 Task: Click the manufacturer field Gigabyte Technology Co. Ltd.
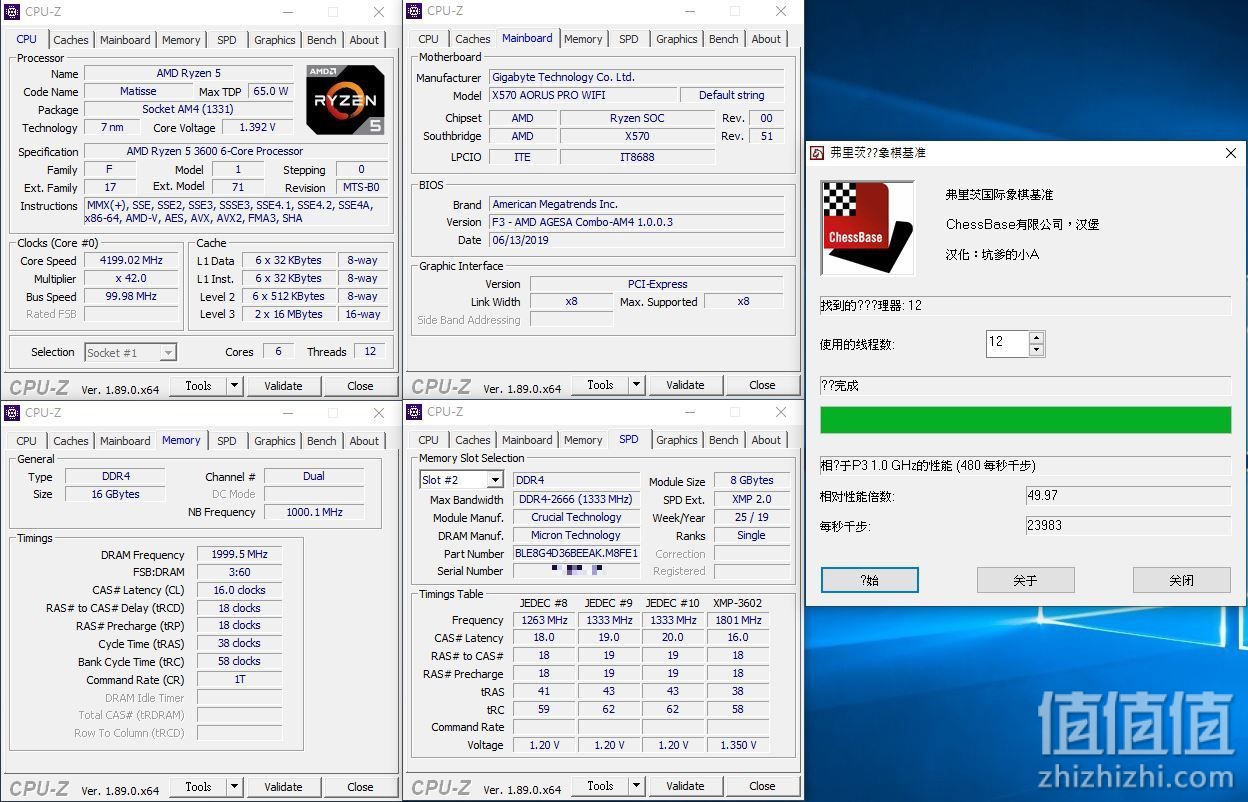[637, 77]
